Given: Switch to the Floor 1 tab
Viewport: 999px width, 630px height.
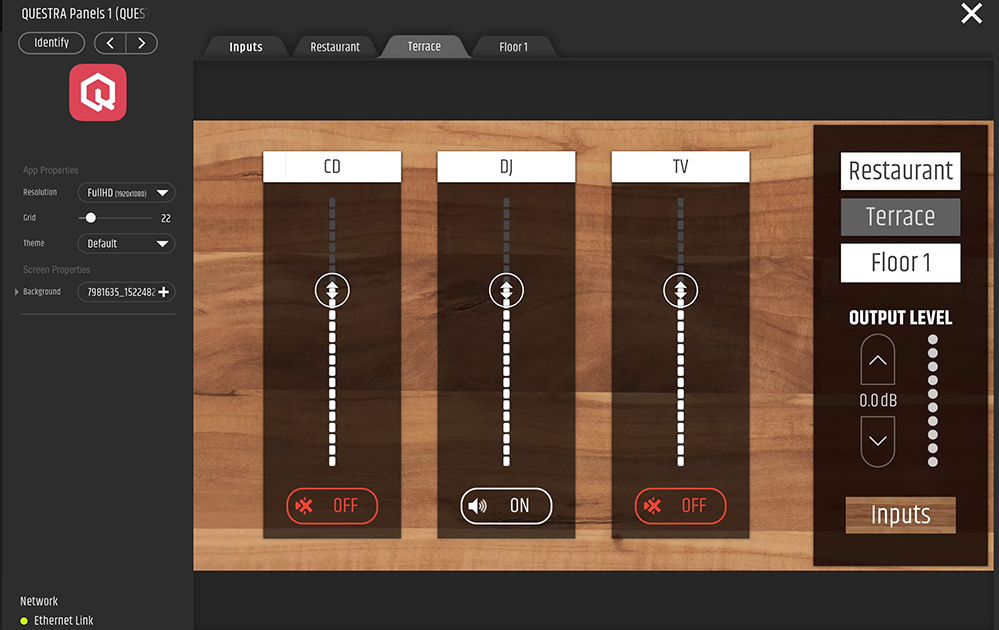Looking at the screenshot, I should pos(513,47).
